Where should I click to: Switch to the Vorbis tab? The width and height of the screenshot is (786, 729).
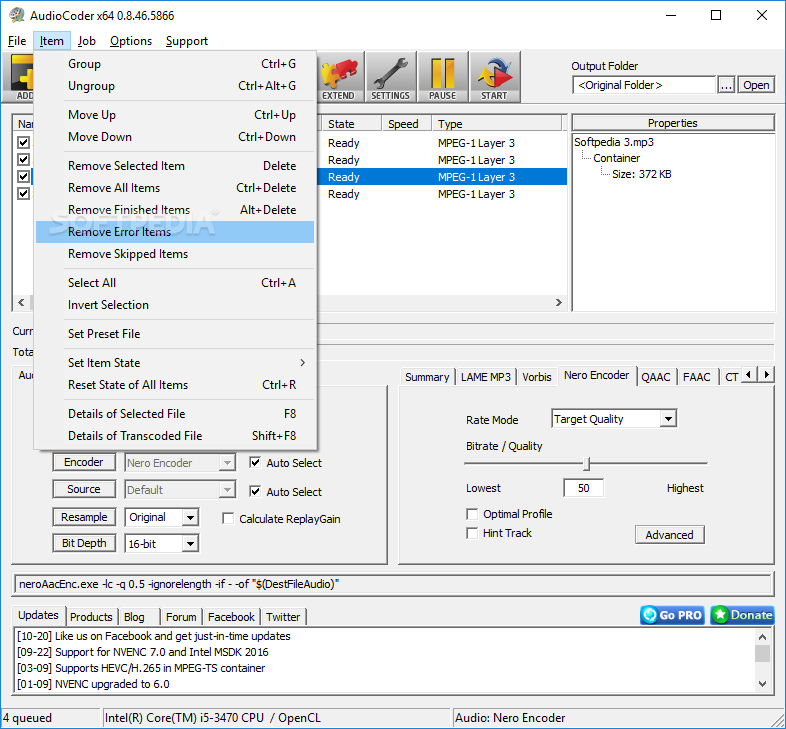[536, 377]
